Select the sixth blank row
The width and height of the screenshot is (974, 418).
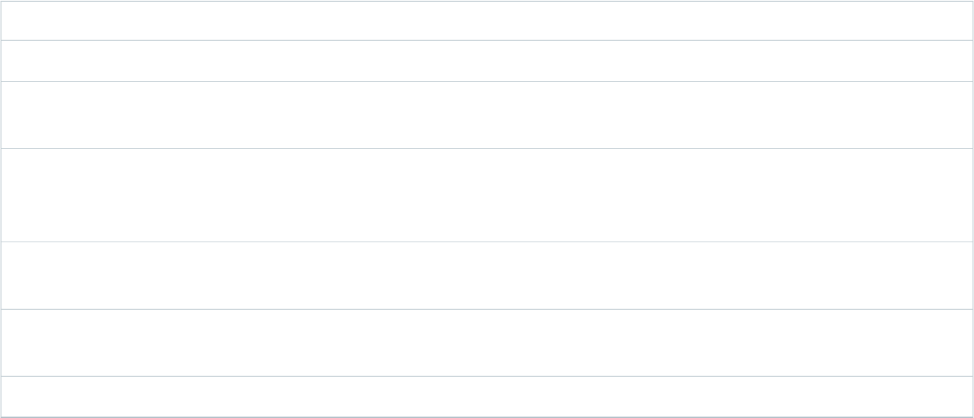coord(487,342)
